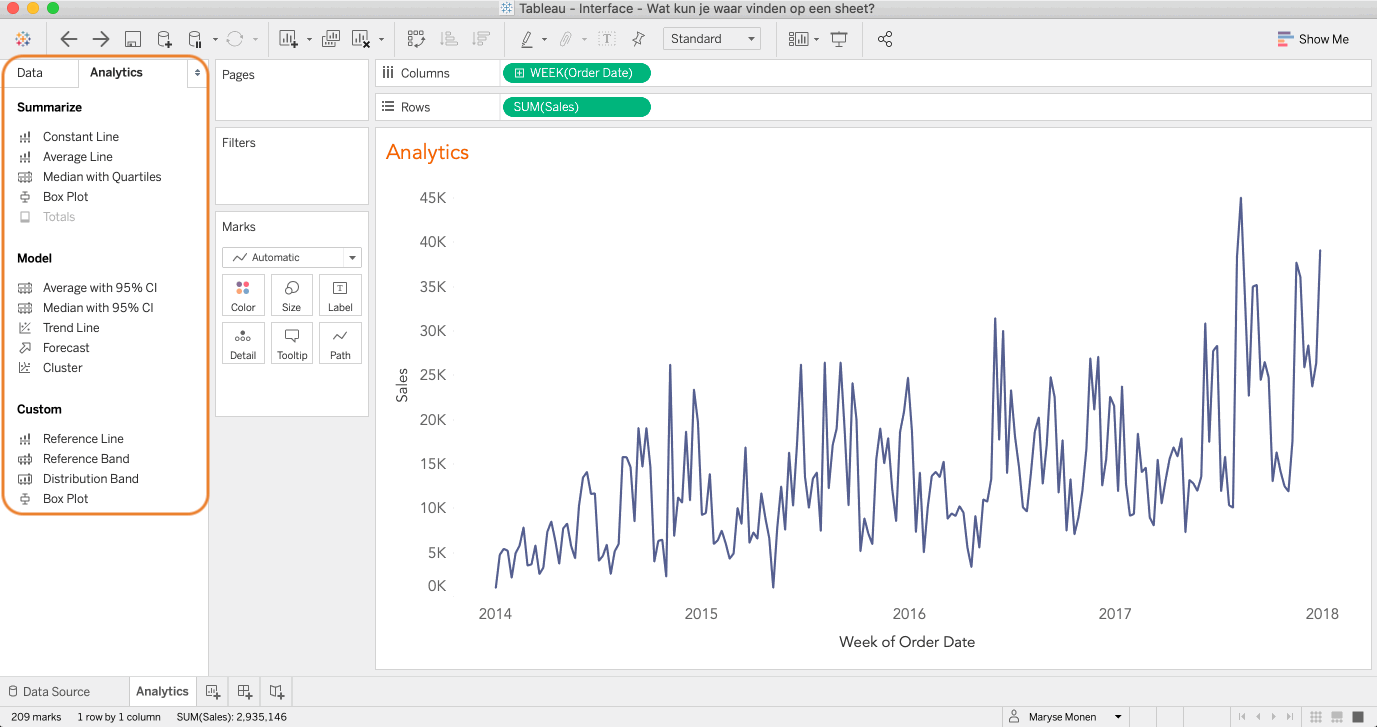1377x727 pixels.
Task: Select Trend Line in the Model section
Action: coord(71,328)
